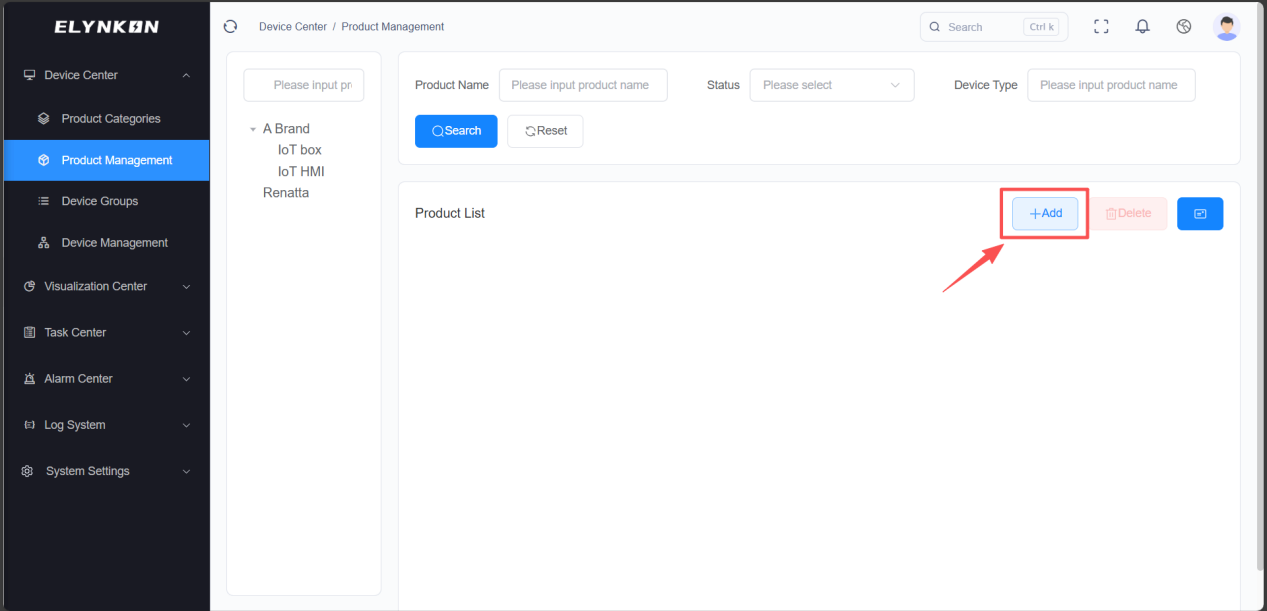Click the Product List heading

point(450,213)
